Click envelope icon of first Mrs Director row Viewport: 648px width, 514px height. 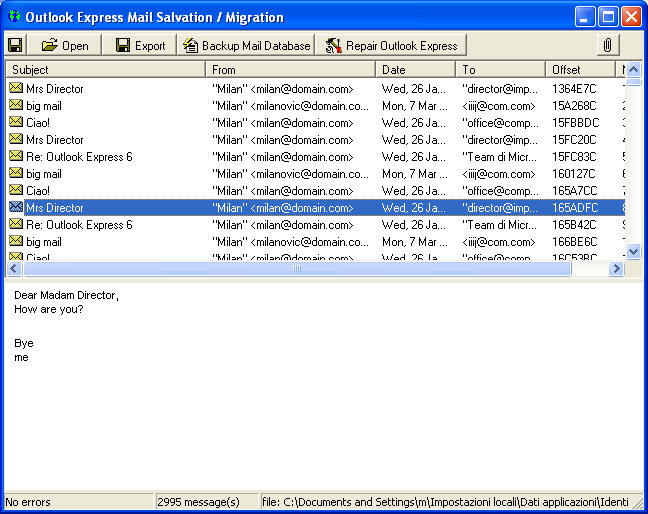coord(16,88)
